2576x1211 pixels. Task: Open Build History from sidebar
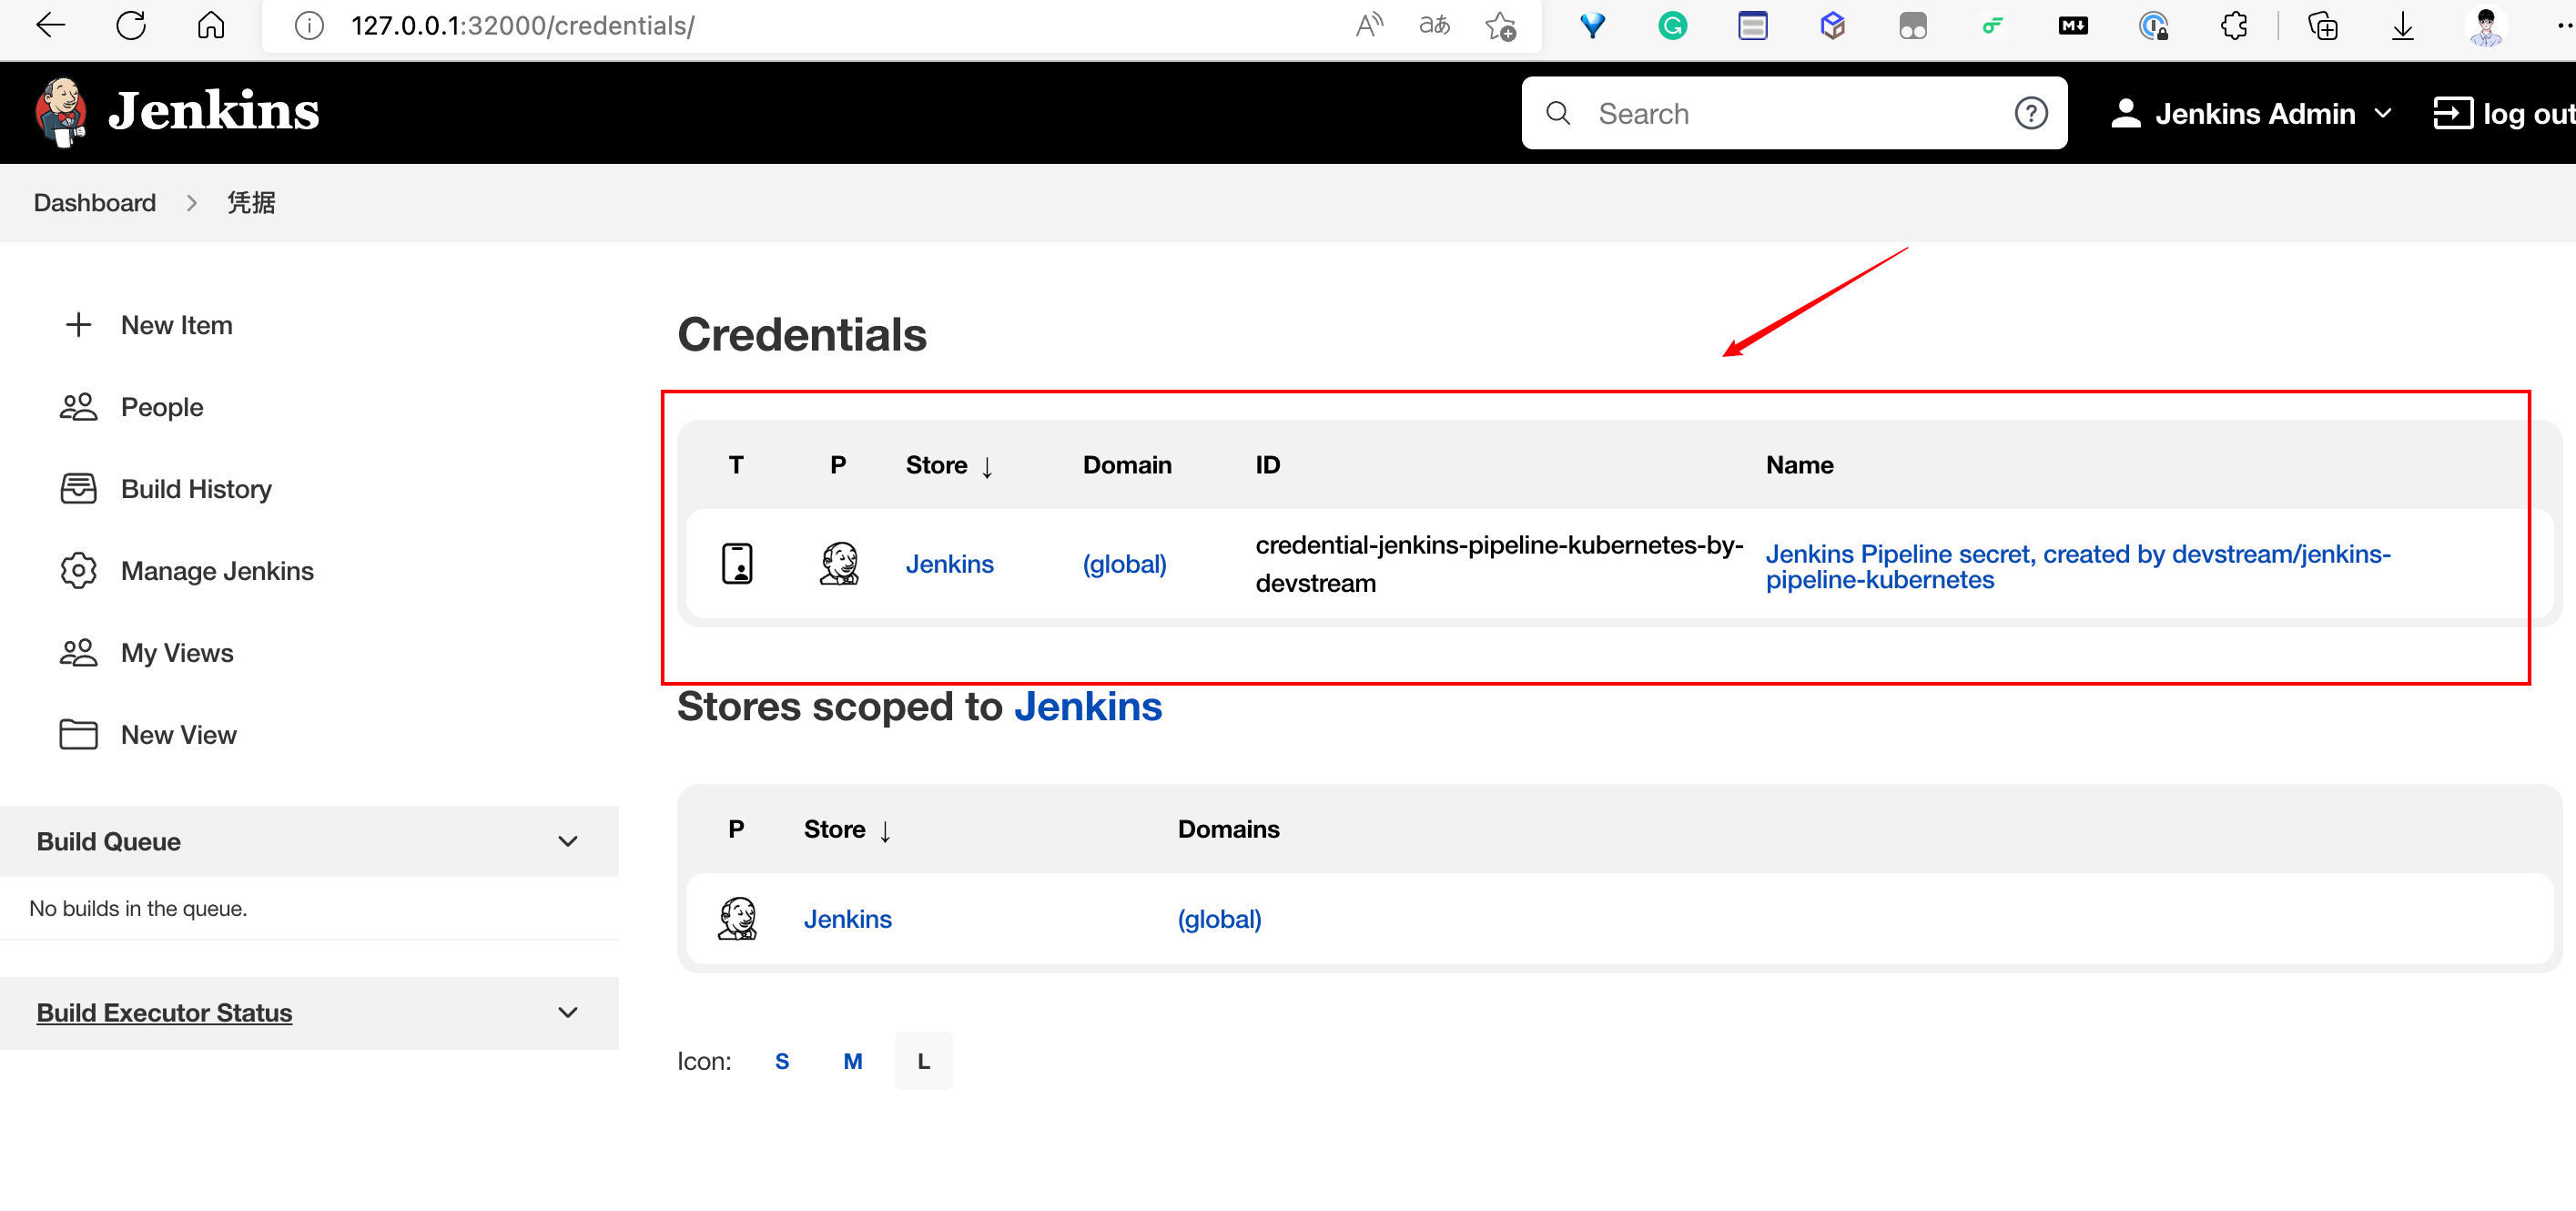[x=196, y=489]
